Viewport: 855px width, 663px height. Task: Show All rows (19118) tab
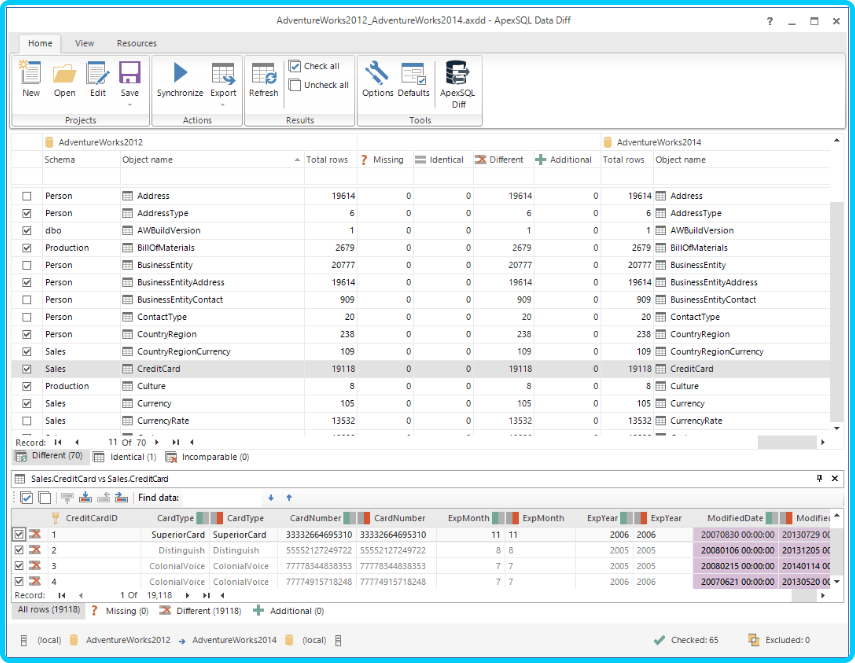pyautogui.click(x=49, y=610)
